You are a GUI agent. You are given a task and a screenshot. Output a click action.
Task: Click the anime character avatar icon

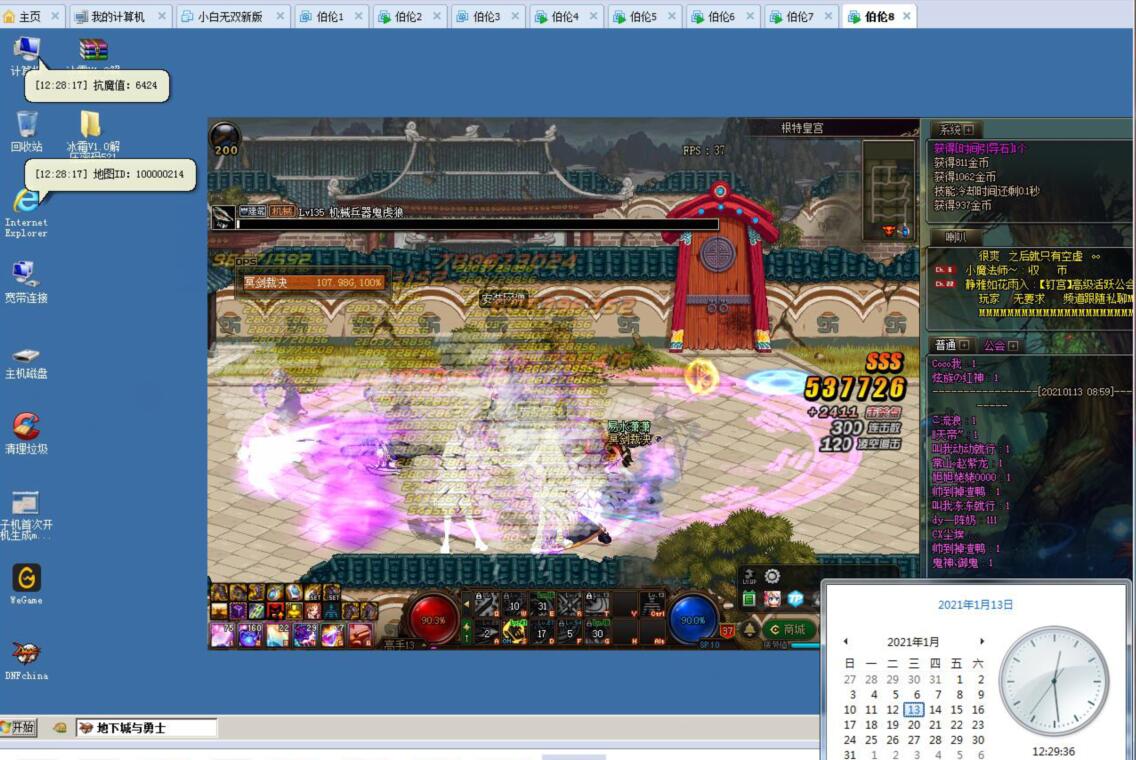772,598
